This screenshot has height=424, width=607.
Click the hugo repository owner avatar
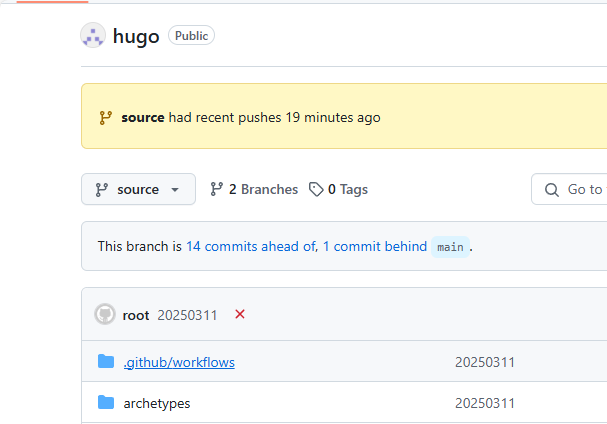(93, 35)
